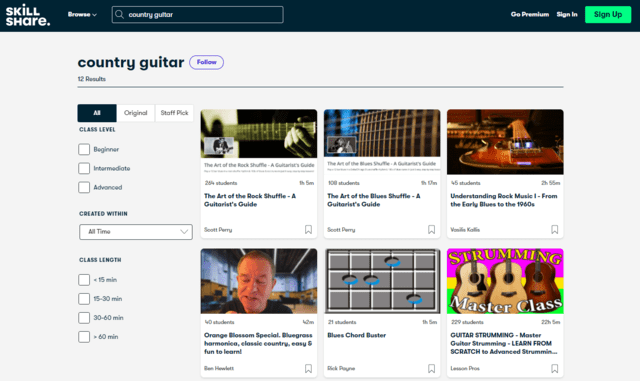Click the Sign In link
This screenshot has width=640, height=381.
[567, 14]
